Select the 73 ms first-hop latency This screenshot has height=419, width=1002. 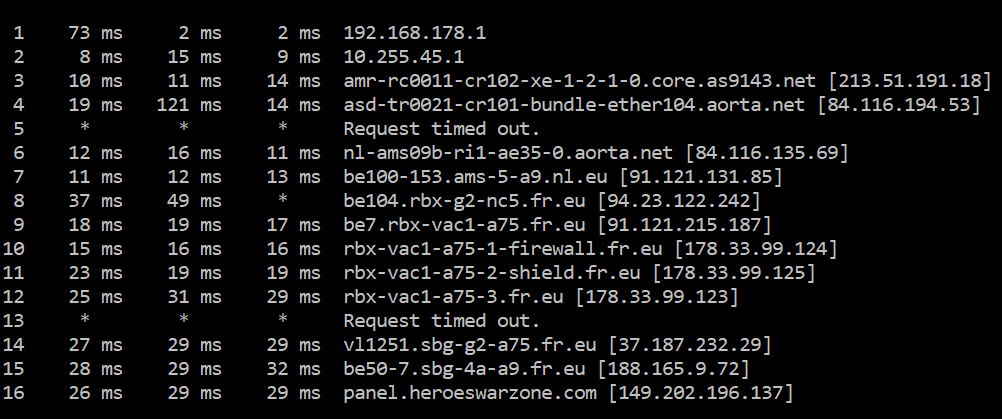pos(95,33)
